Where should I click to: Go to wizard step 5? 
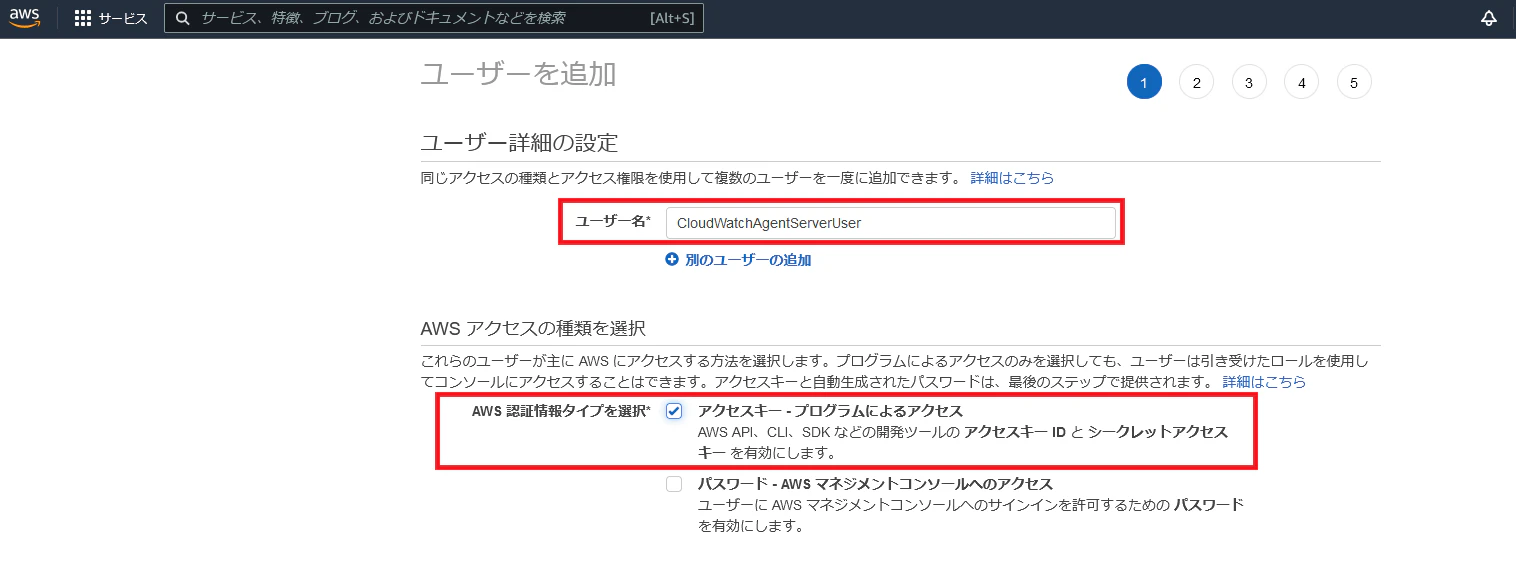click(1354, 83)
